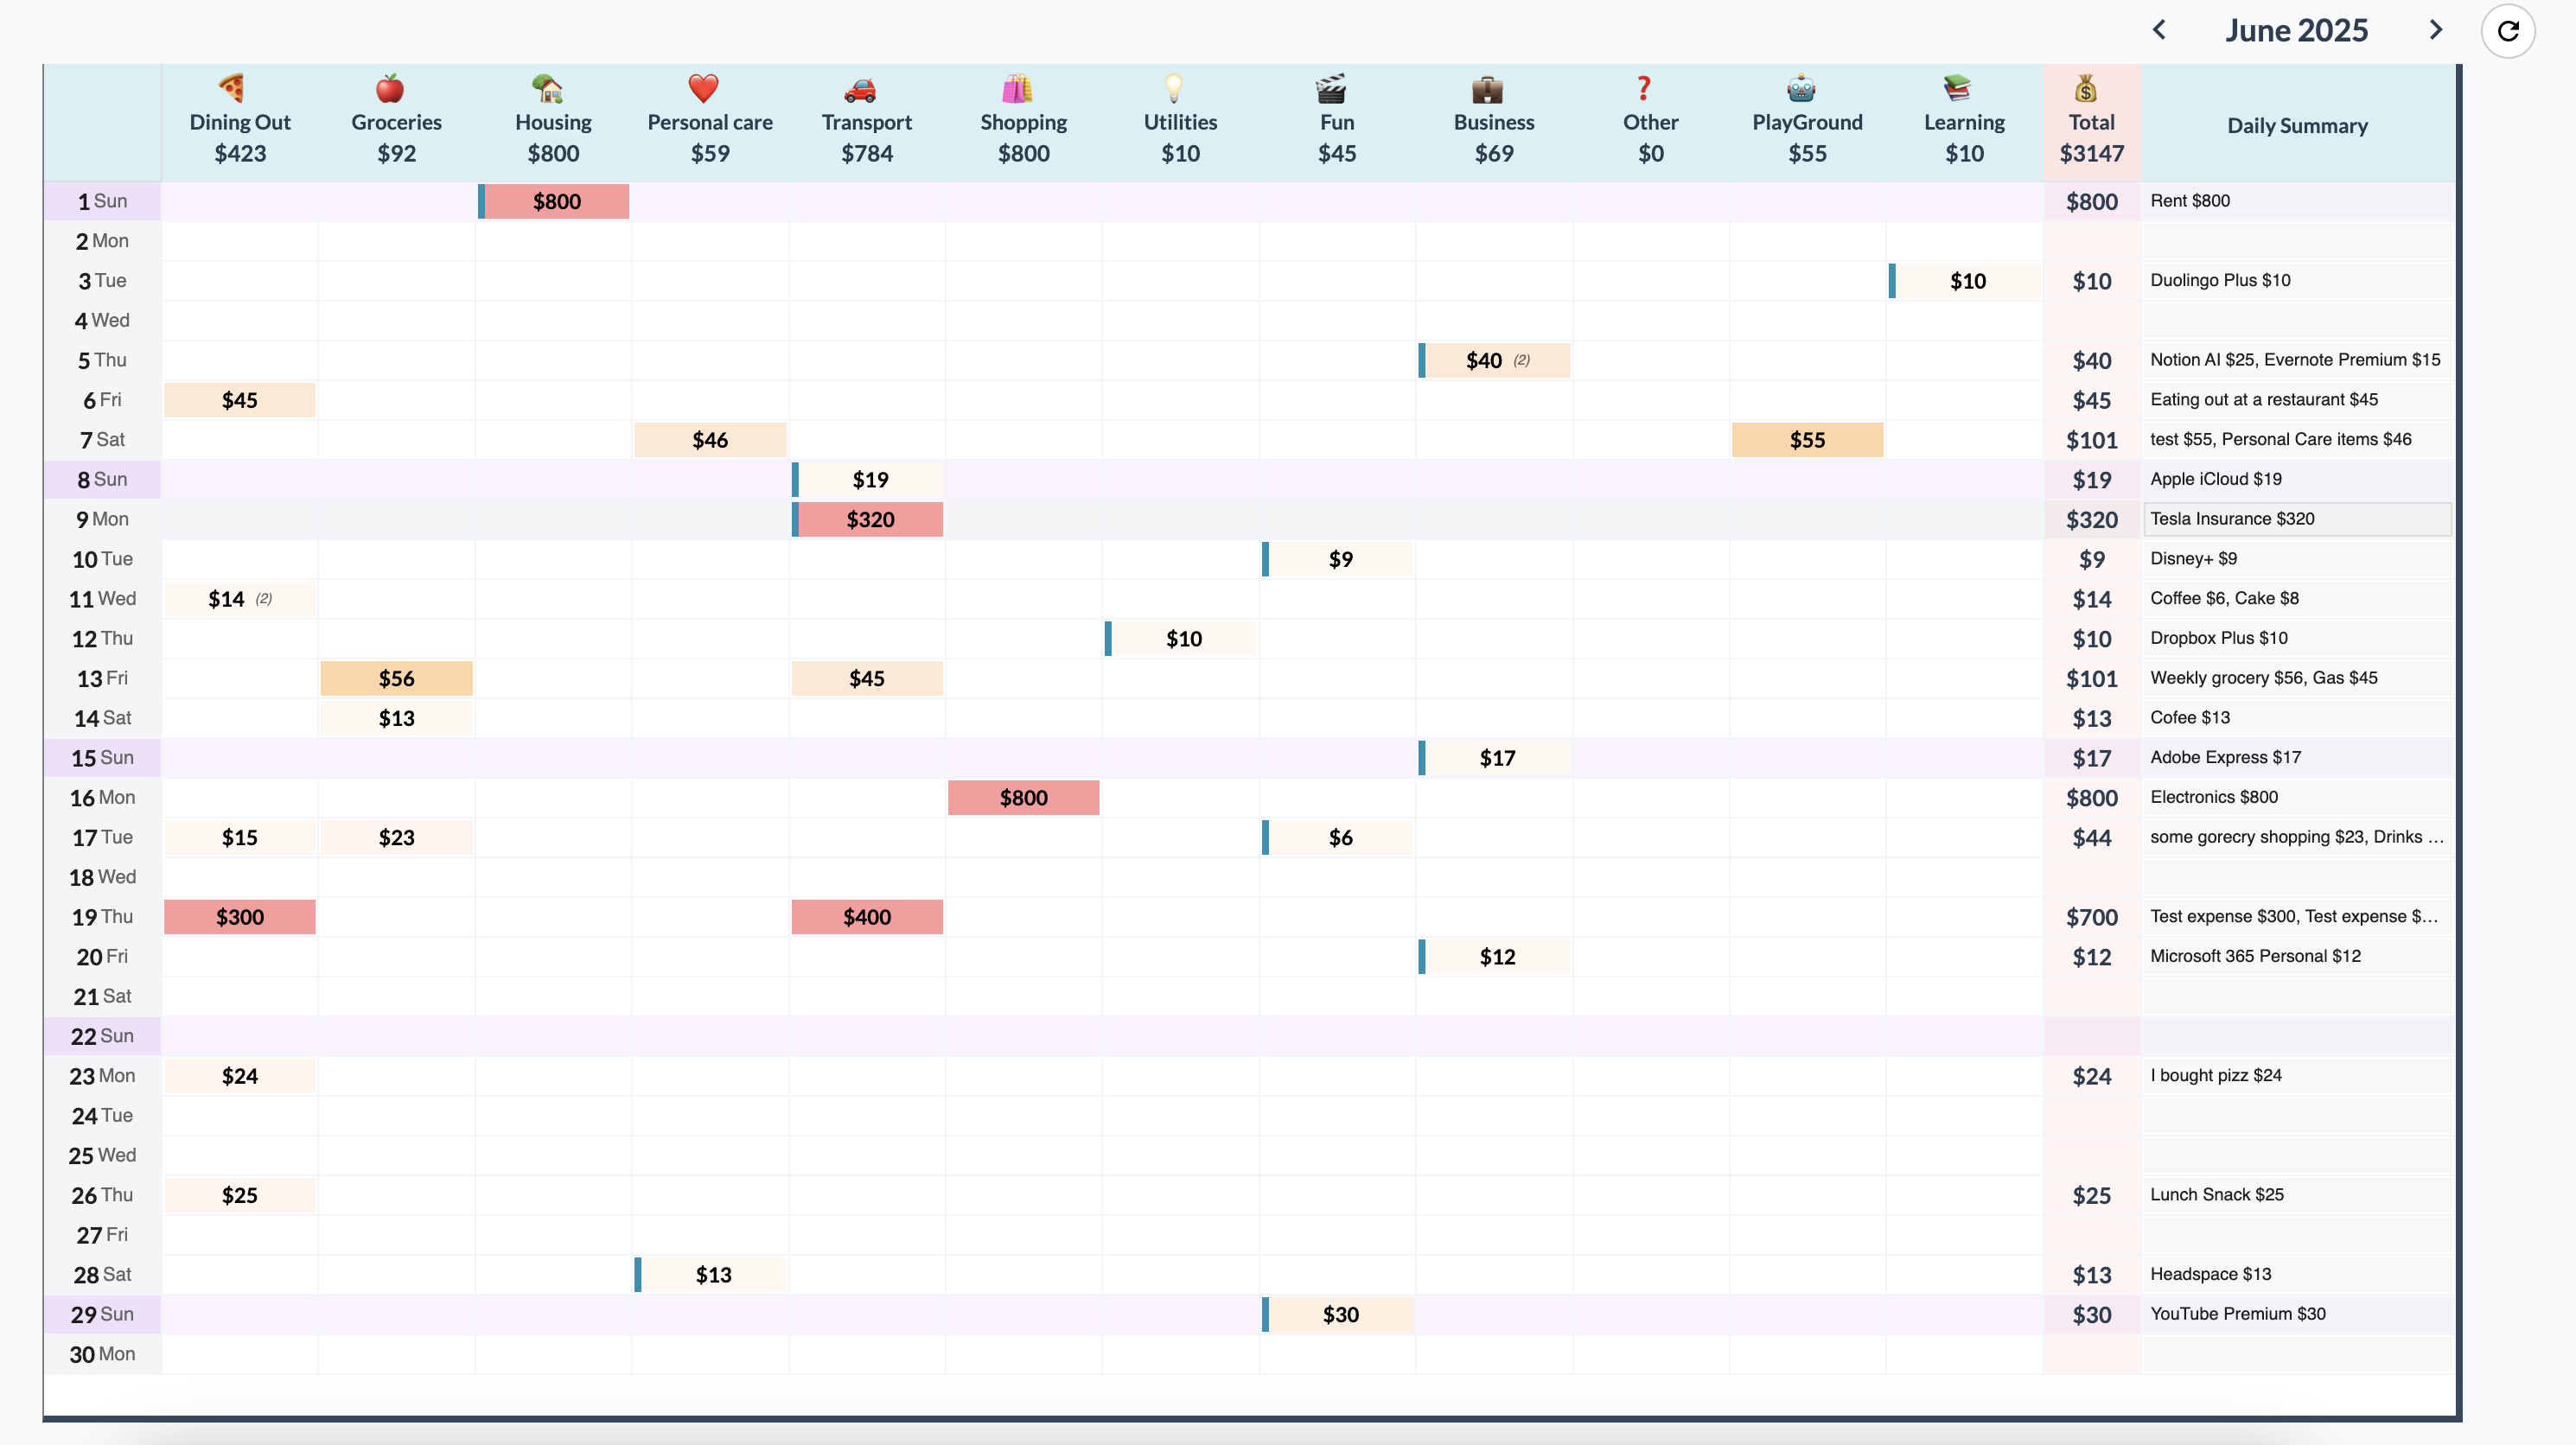2576x1445 pixels.
Task: Open the $12 Business entry on June 20
Action: [x=1495, y=957]
